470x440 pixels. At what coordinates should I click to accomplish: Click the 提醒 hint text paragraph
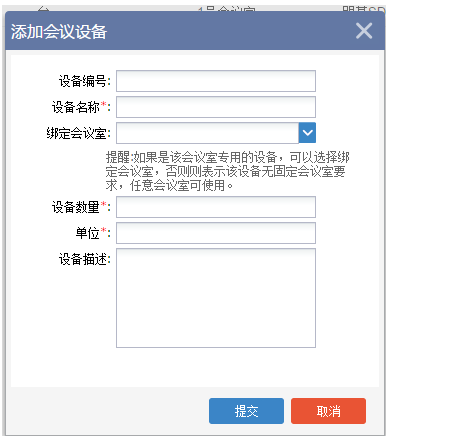[227, 171]
